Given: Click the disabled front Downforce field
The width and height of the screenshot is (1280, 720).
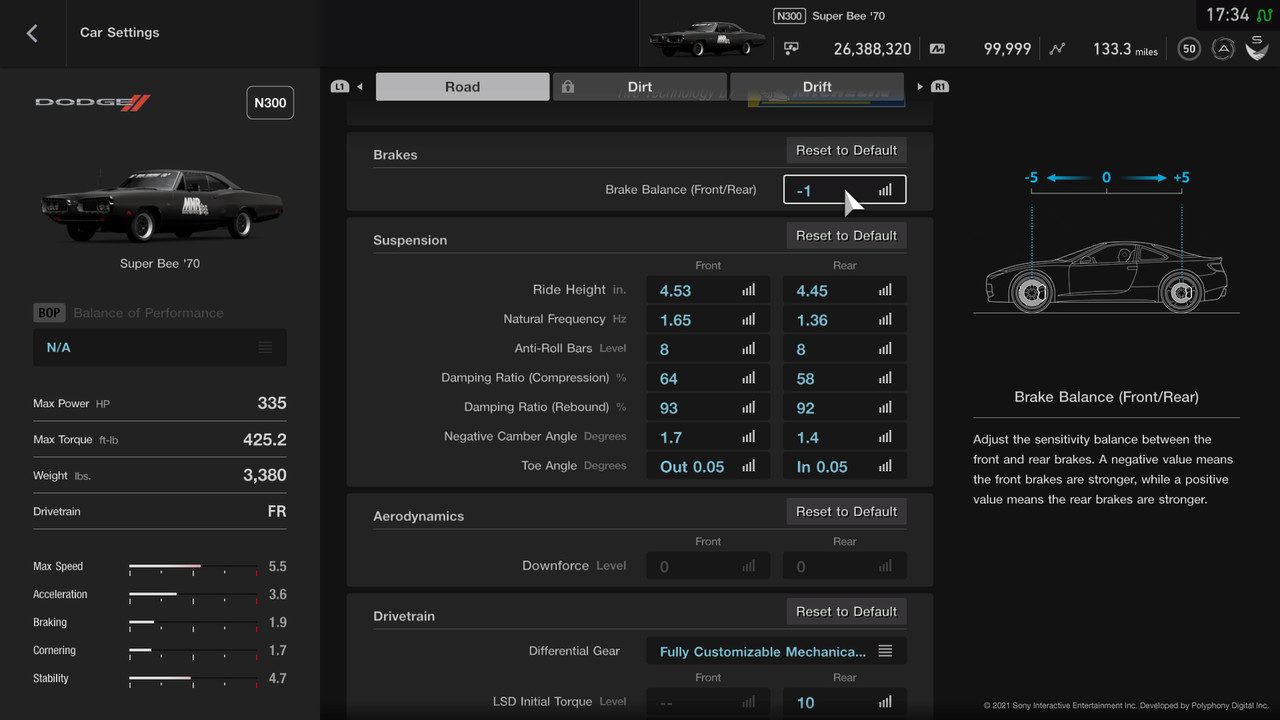Looking at the screenshot, I should click(x=708, y=566).
